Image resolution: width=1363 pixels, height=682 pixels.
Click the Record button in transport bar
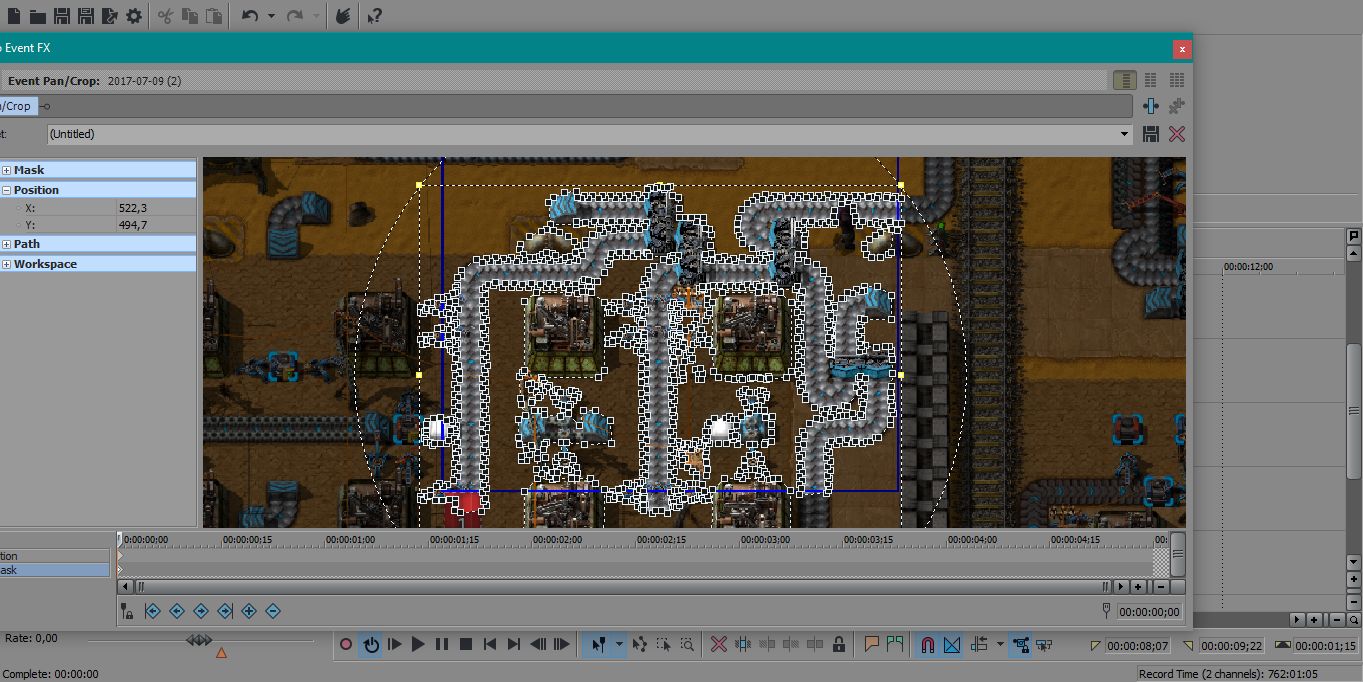pos(346,645)
